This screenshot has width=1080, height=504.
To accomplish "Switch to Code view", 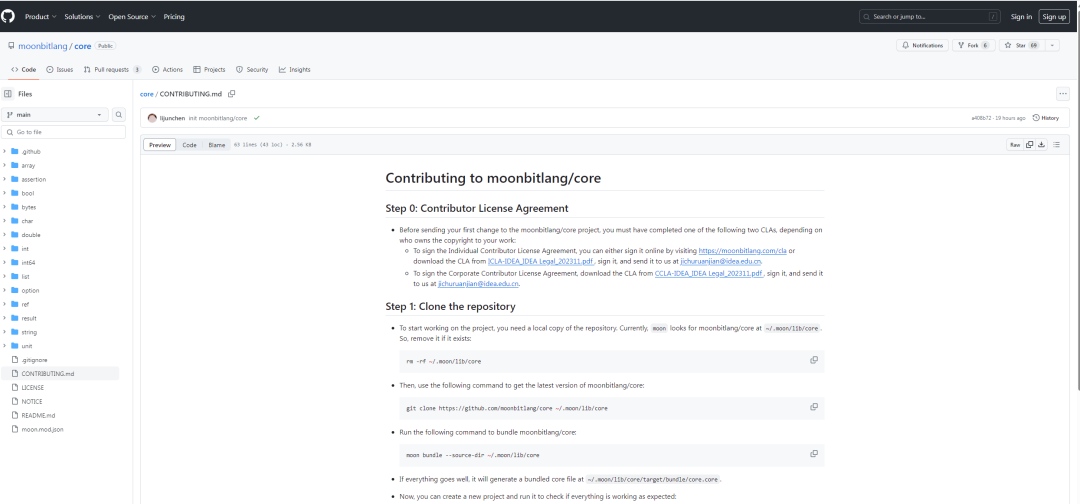I will coord(189,145).
